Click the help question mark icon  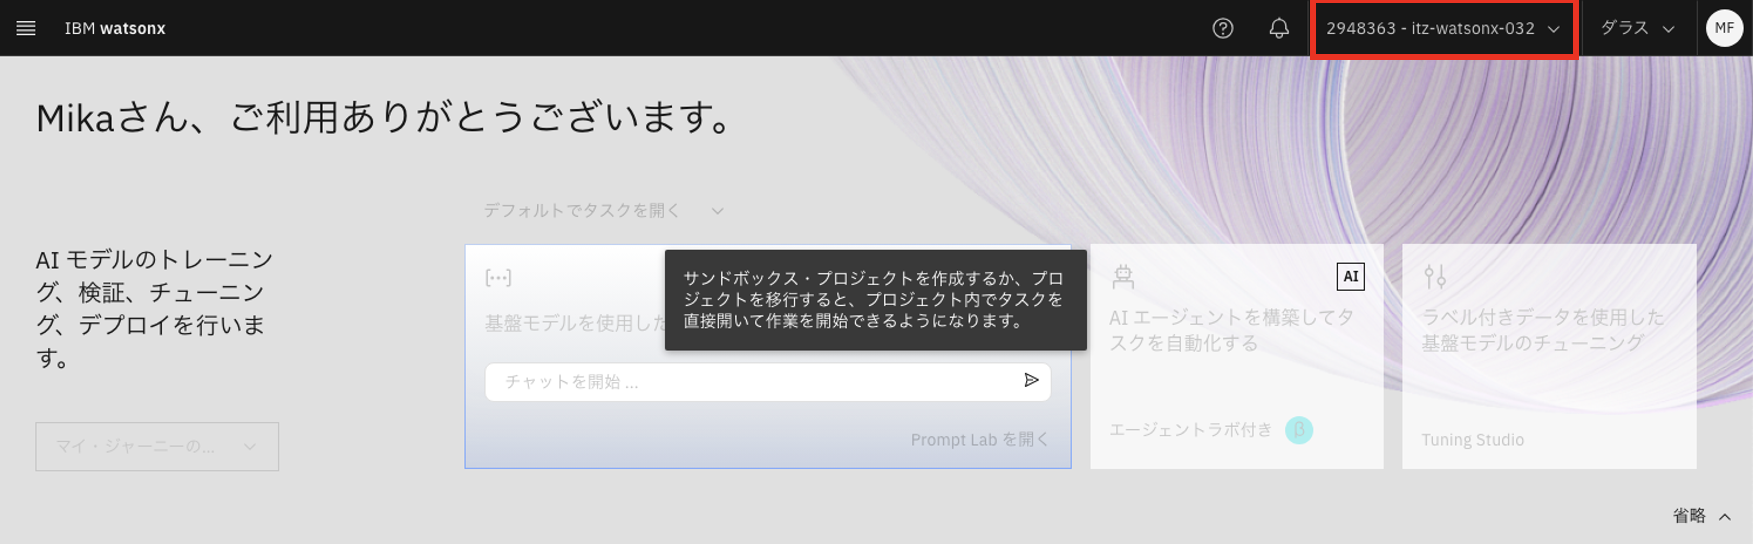pos(1222,28)
